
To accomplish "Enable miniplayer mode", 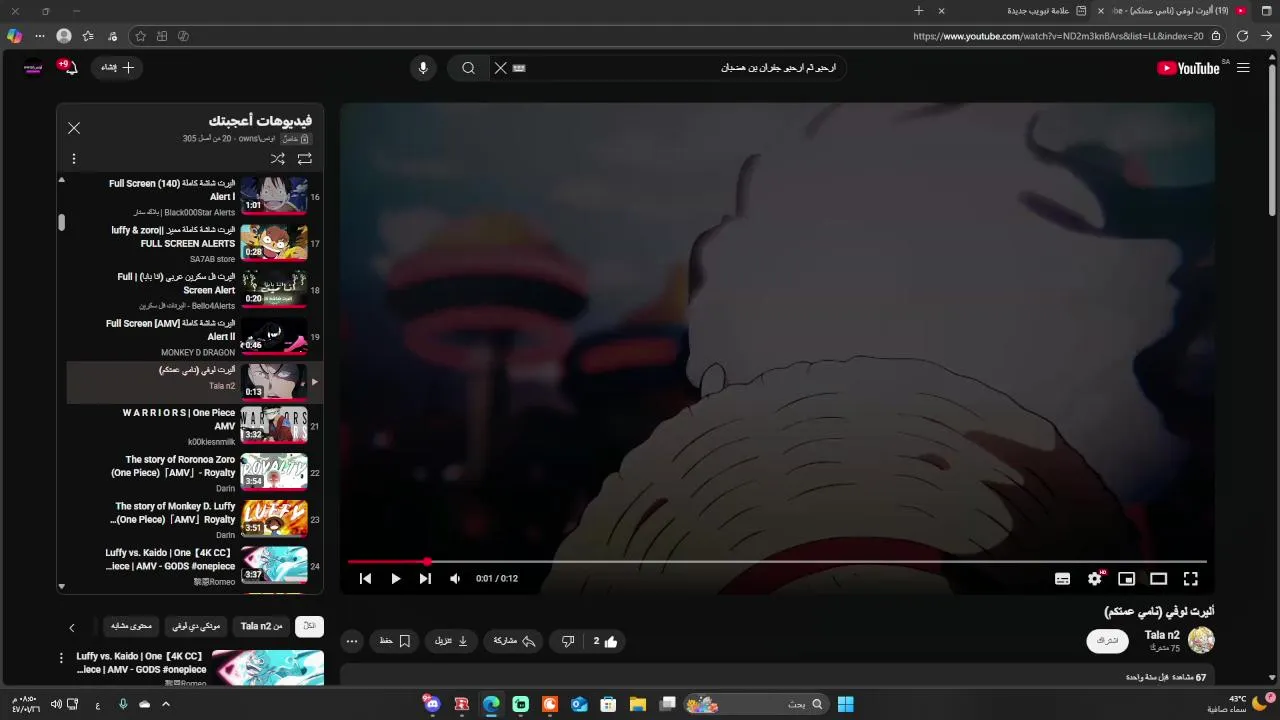I will pos(1127,578).
